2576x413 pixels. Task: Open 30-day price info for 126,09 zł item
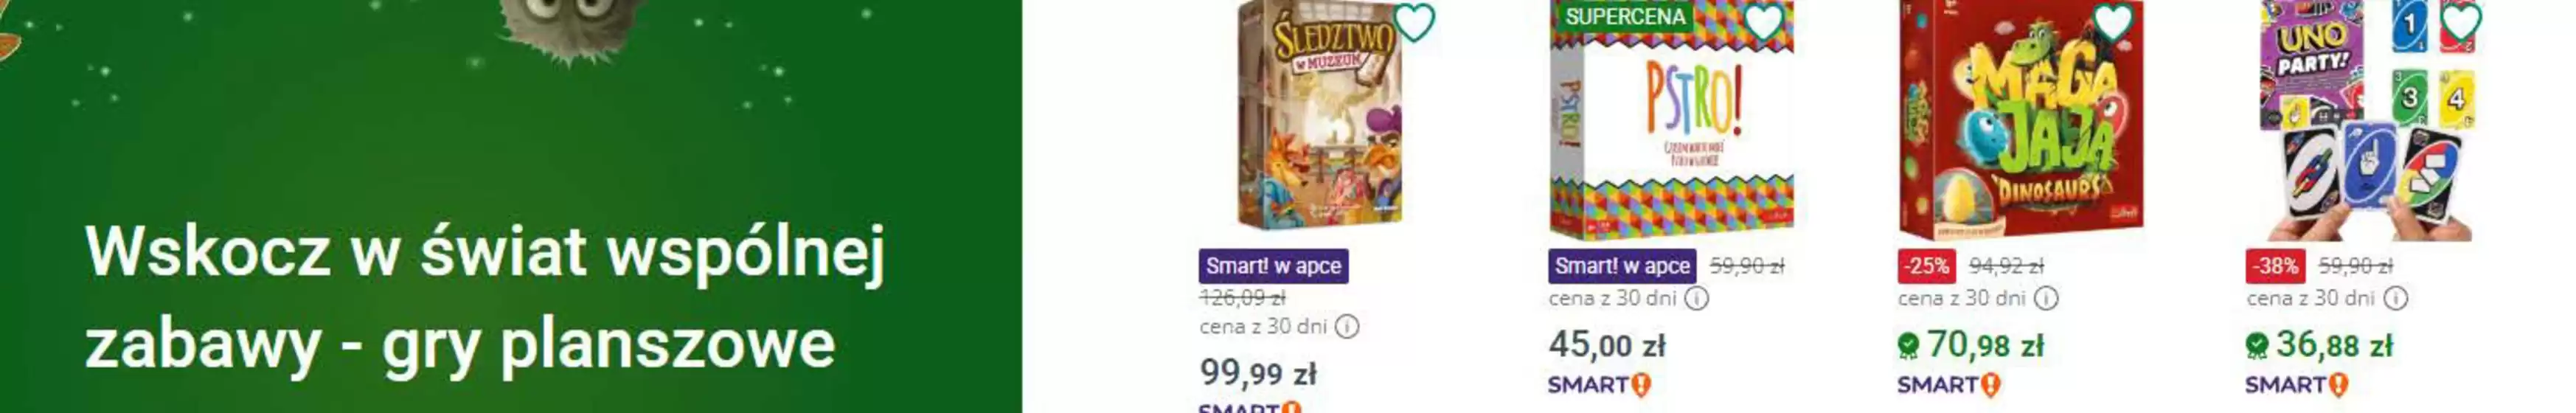[x=1347, y=327]
